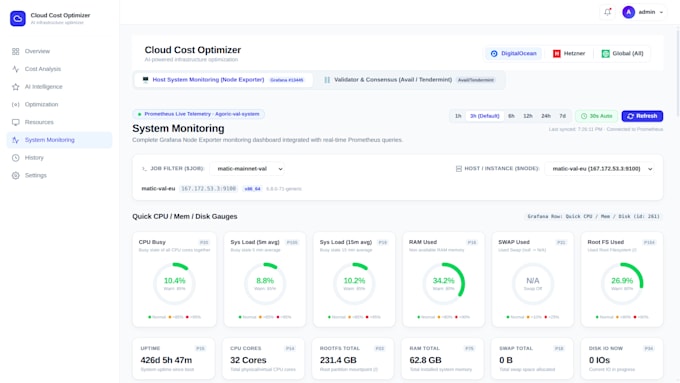Open Cost Analysis in sidebar
The height and width of the screenshot is (383, 680).
tap(59, 69)
